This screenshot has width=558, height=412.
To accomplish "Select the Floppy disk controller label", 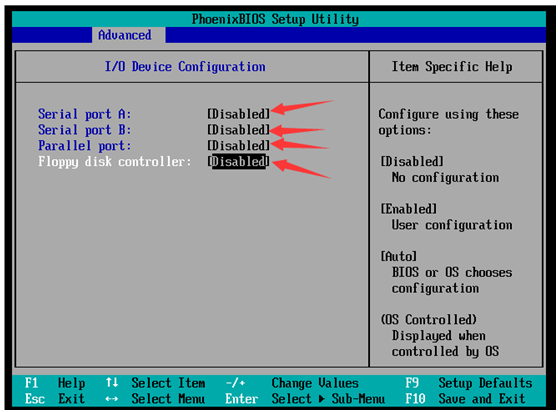I will (115, 162).
